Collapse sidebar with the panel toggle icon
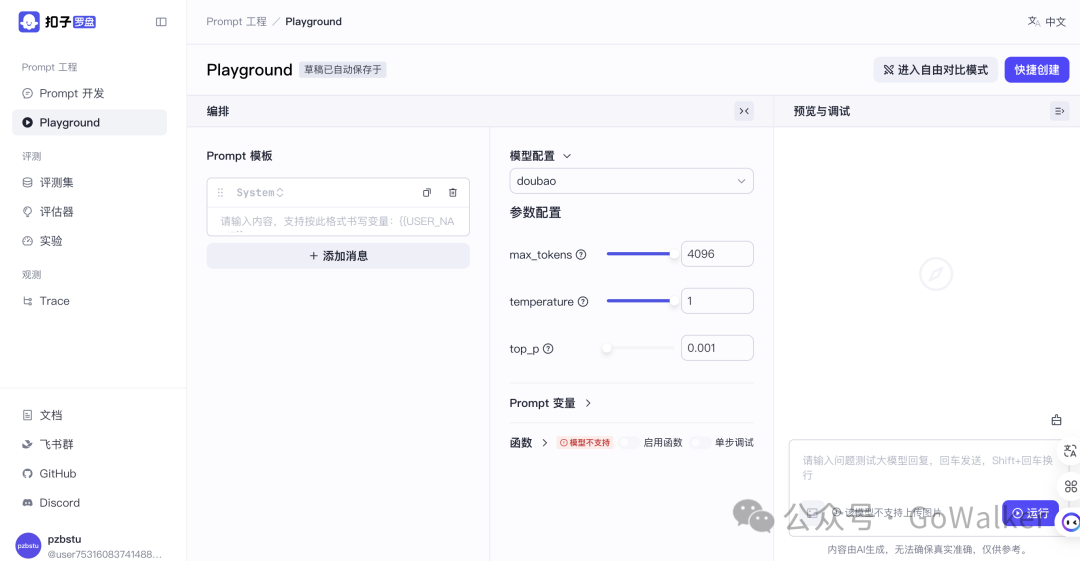The height and width of the screenshot is (561, 1080). click(161, 22)
